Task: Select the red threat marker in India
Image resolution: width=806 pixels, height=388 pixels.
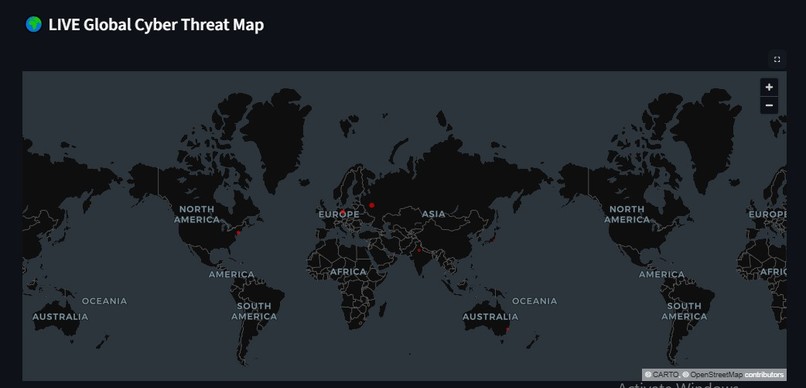Action: point(419,250)
